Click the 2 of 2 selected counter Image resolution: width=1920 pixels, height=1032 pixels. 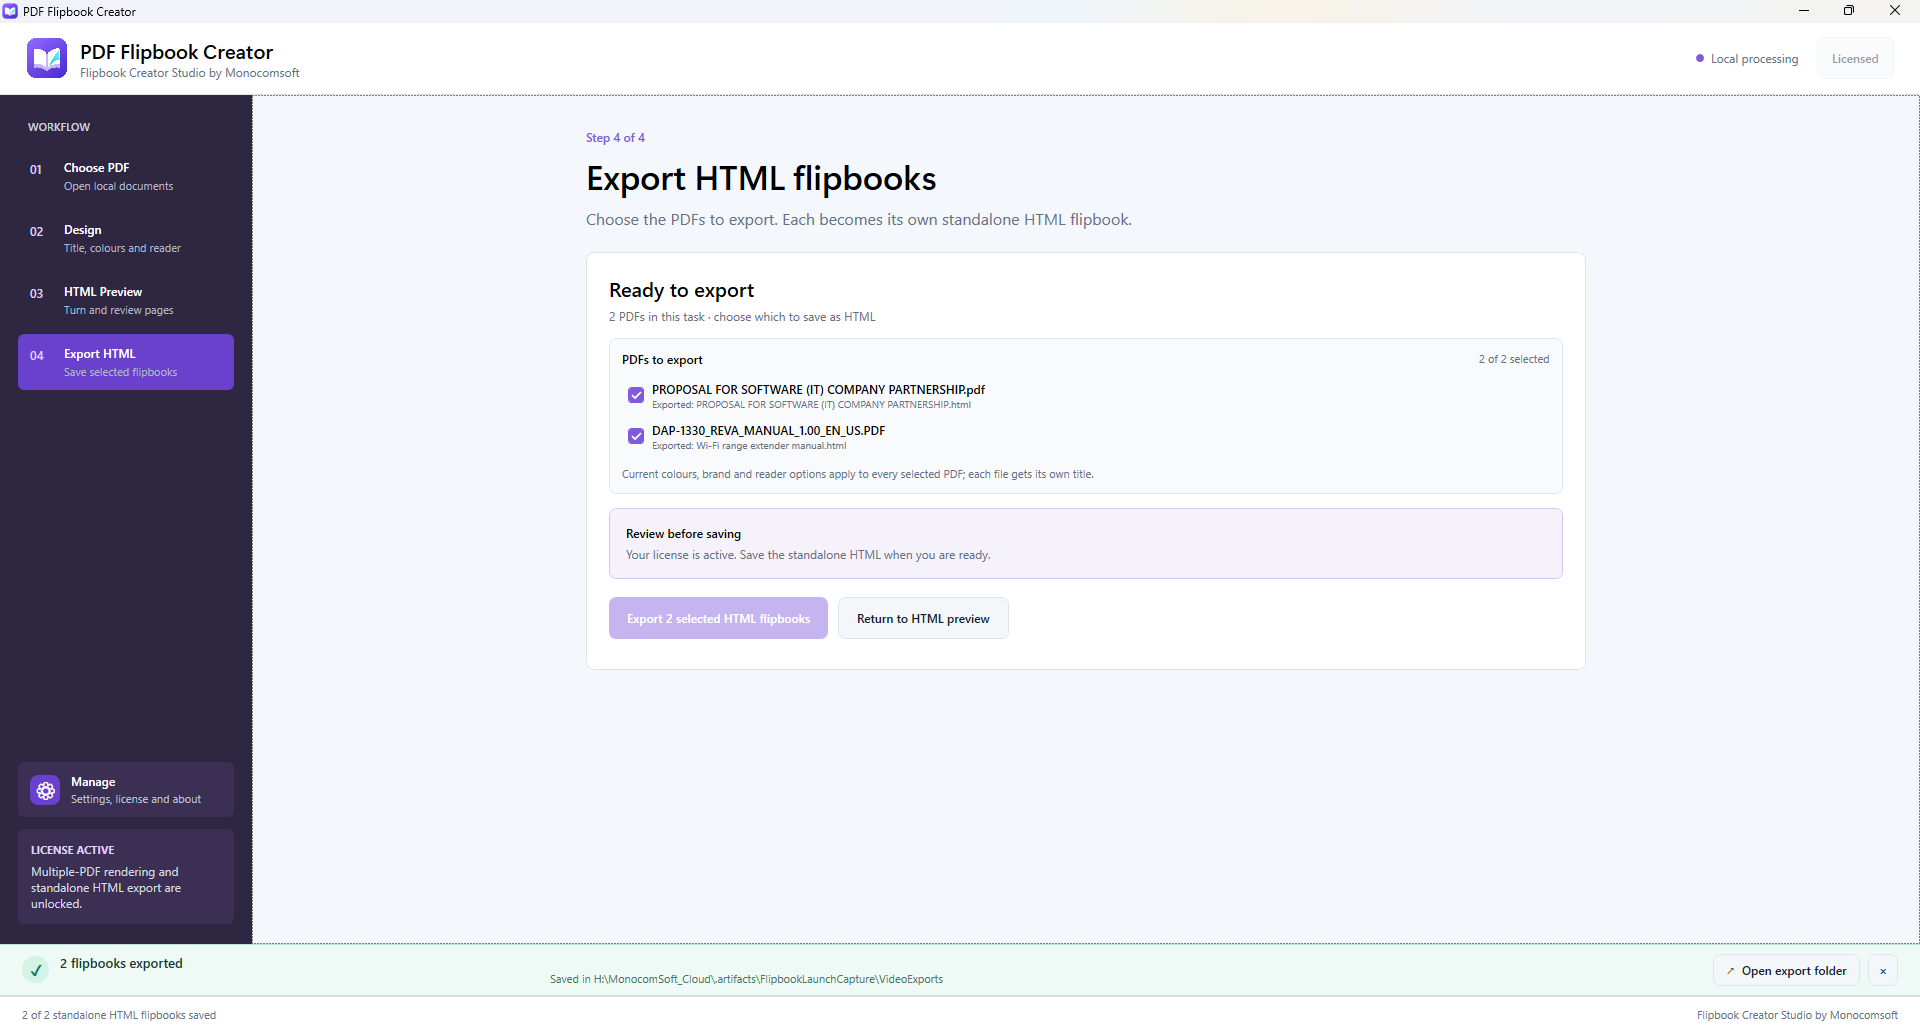(1514, 359)
